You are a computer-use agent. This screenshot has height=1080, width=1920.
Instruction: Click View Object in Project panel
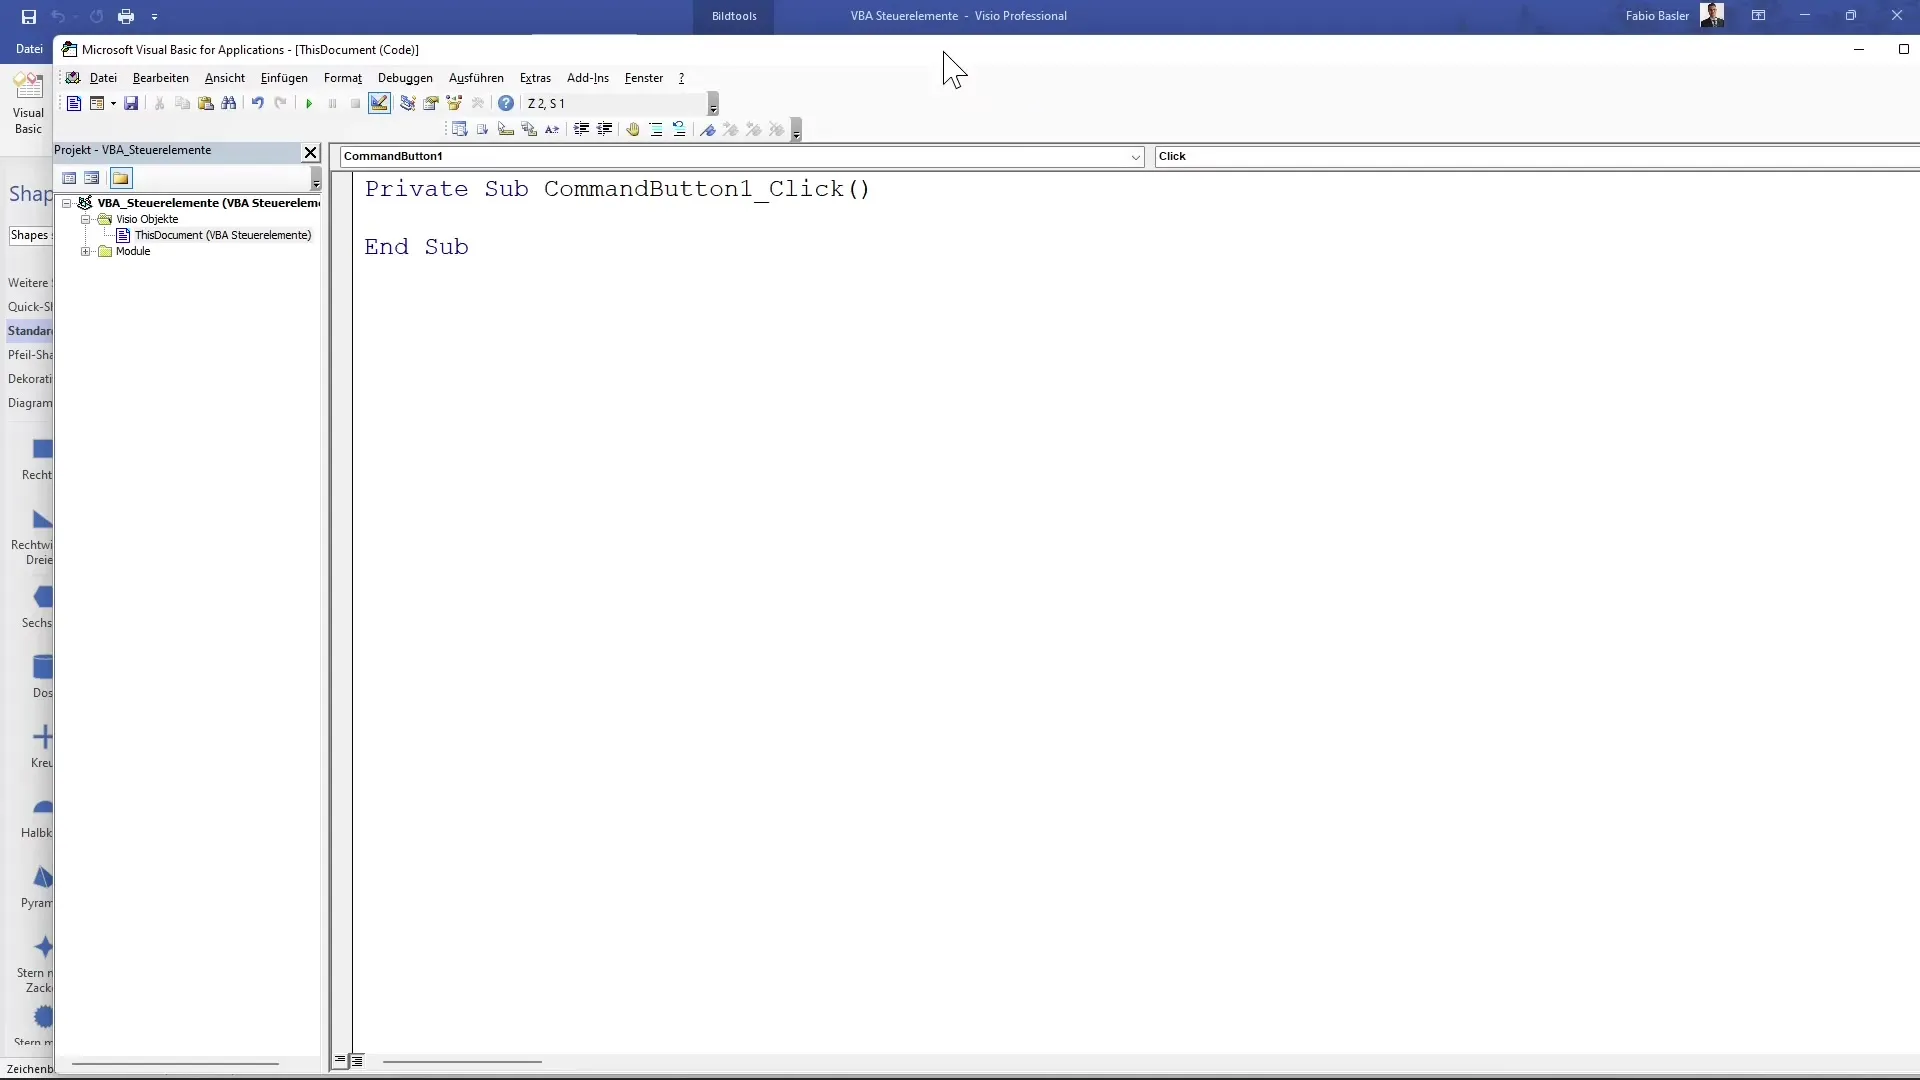point(92,178)
